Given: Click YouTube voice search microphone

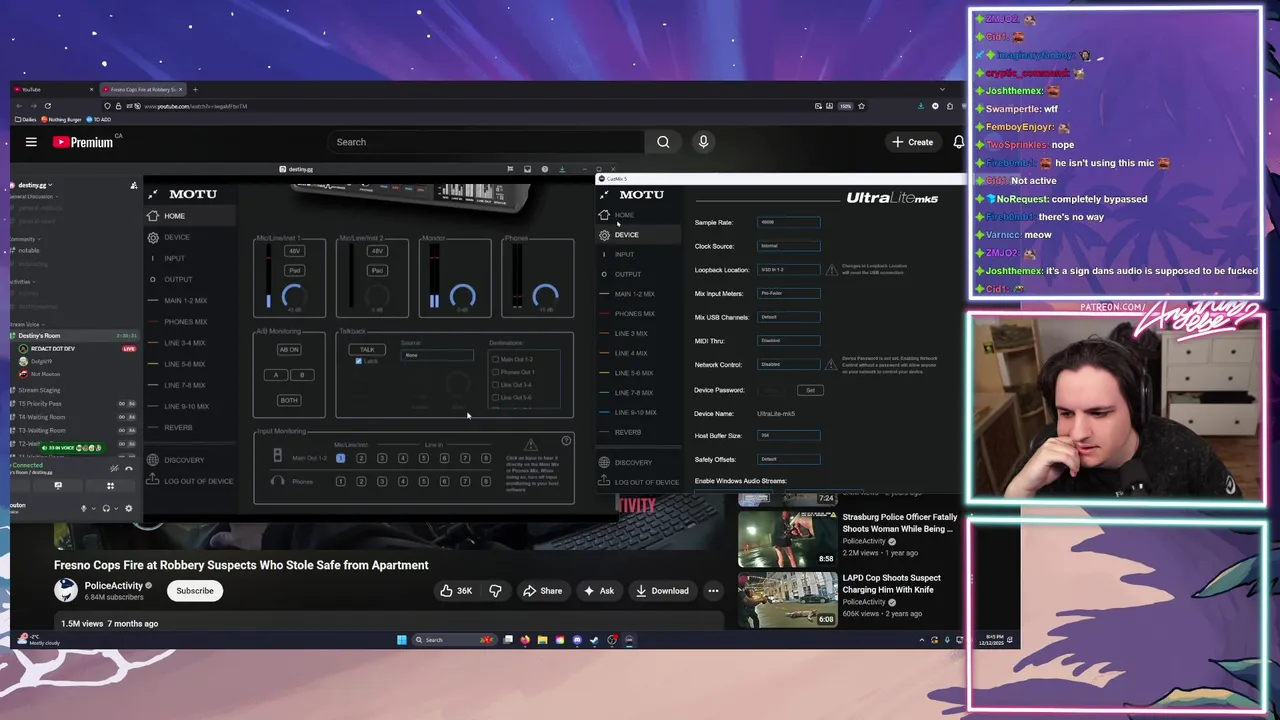Looking at the screenshot, I should pyautogui.click(x=703, y=142).
